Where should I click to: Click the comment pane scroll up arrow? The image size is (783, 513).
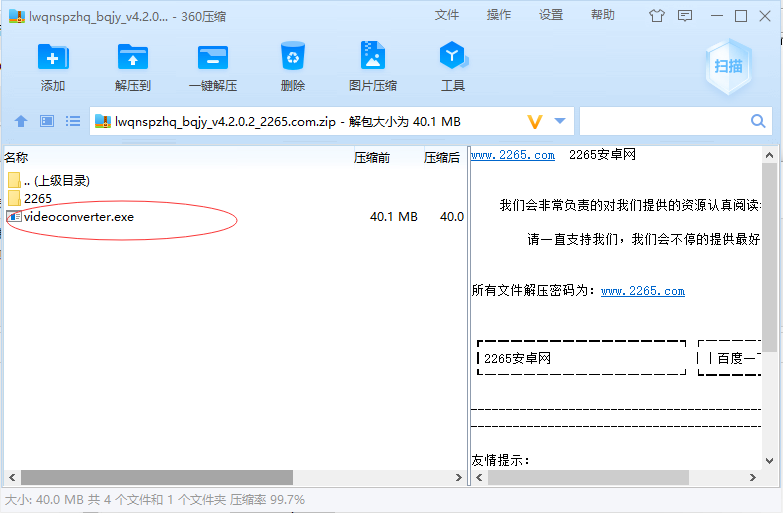770,155
